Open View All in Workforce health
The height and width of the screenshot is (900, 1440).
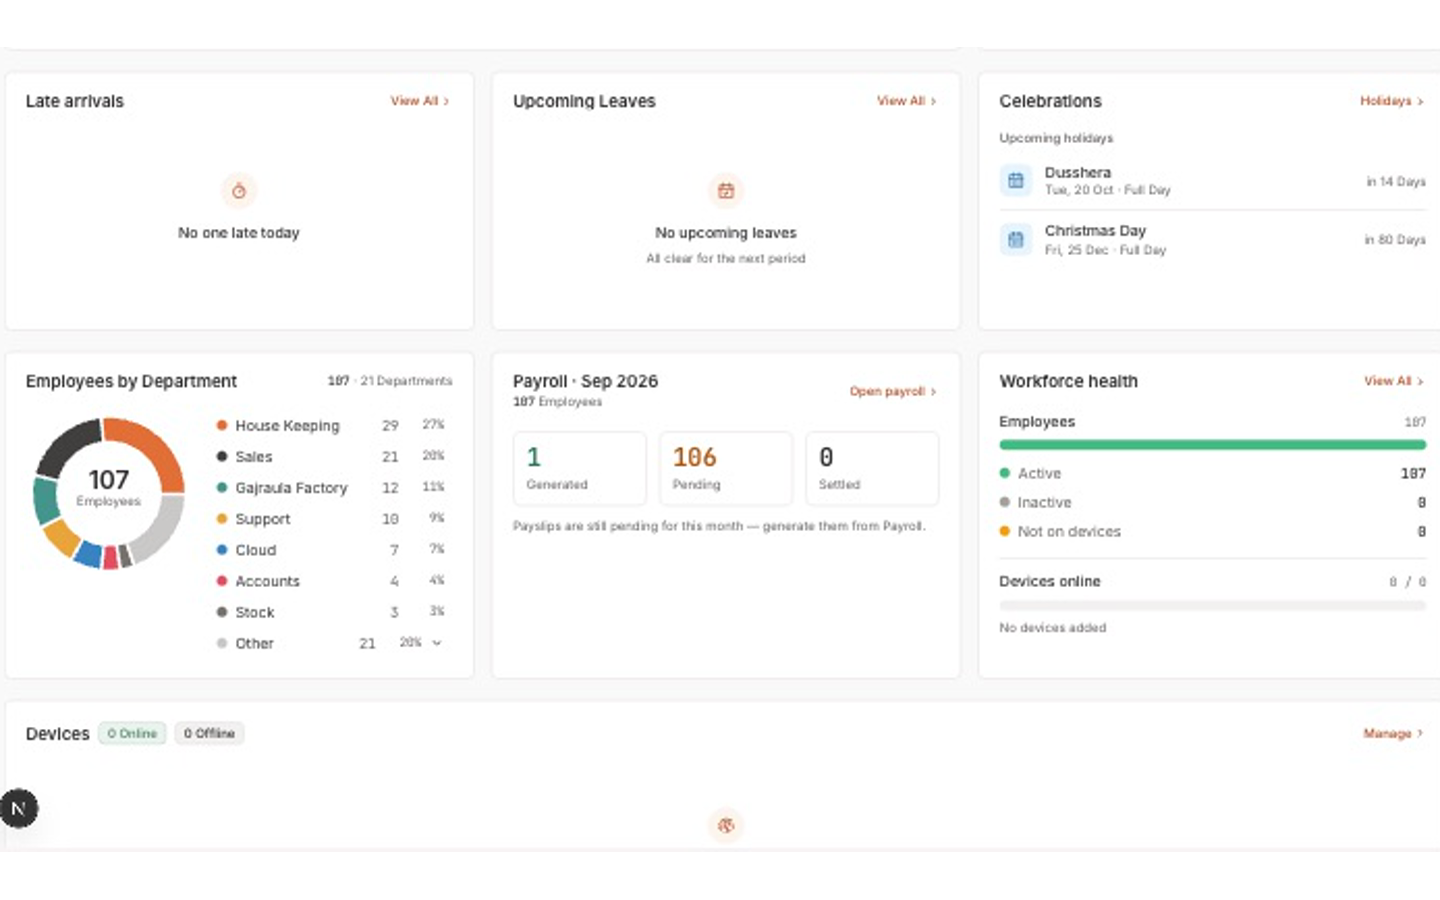(1394, 381)
